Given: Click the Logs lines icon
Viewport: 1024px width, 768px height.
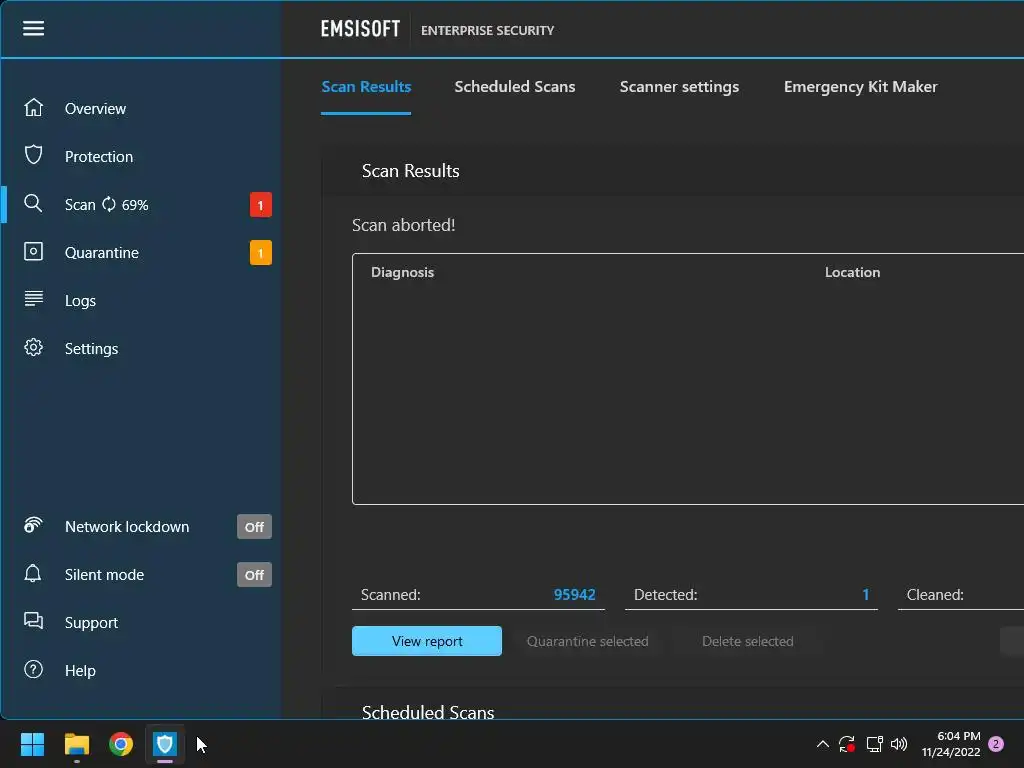Looking at the screenshot, I should coord(33,299).
